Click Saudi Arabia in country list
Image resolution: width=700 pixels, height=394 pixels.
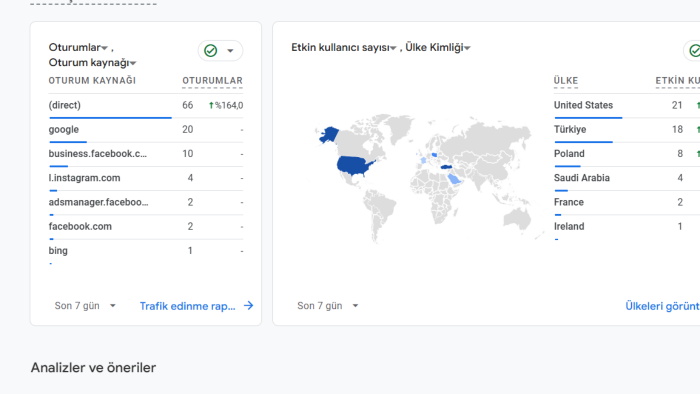(581, 178)
